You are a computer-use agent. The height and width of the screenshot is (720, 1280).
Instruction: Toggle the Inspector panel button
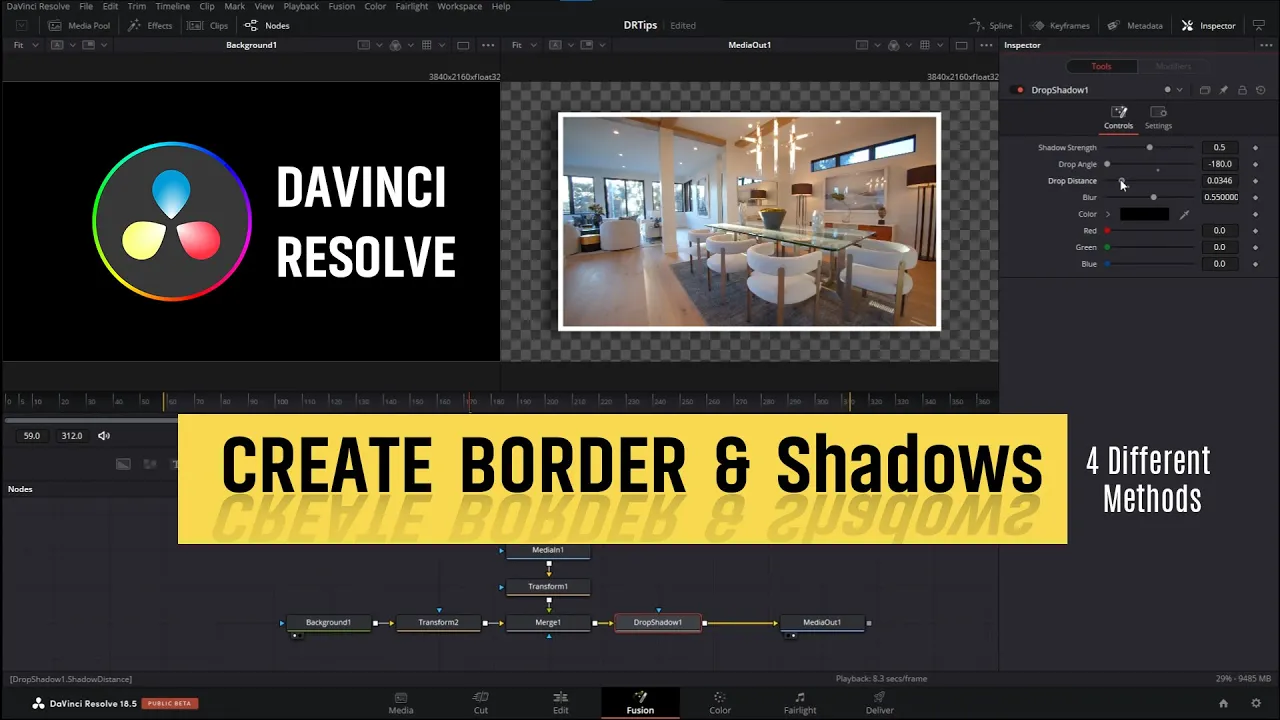click(x=1209, y=25)
